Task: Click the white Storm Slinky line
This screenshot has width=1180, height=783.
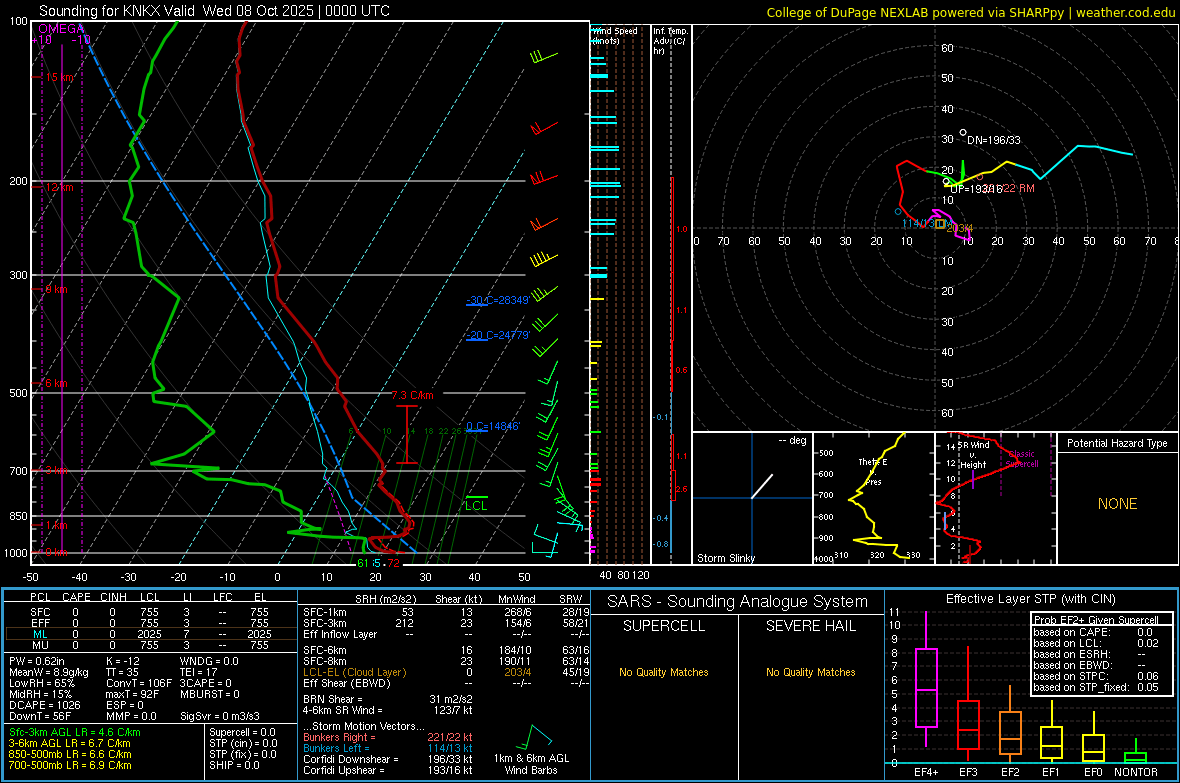Action: tap(762, 486)
